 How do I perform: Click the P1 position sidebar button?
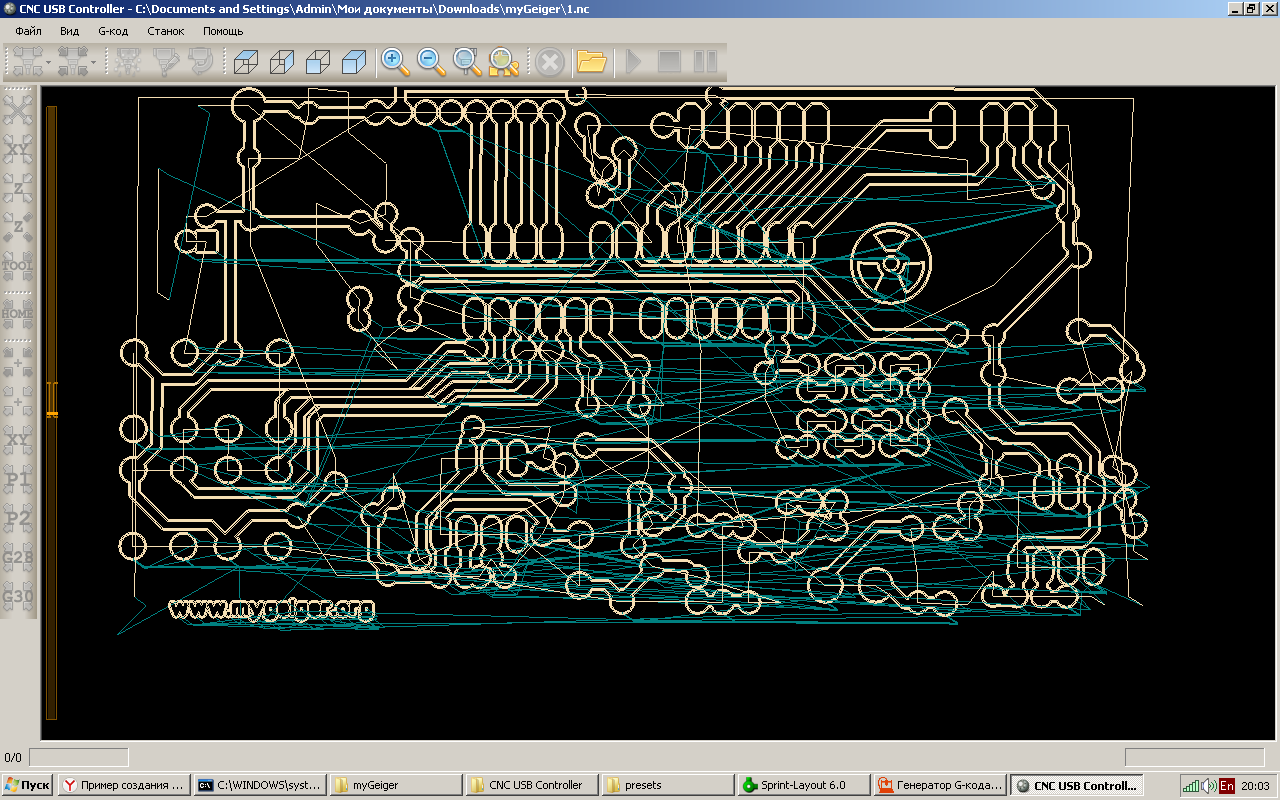18,480
